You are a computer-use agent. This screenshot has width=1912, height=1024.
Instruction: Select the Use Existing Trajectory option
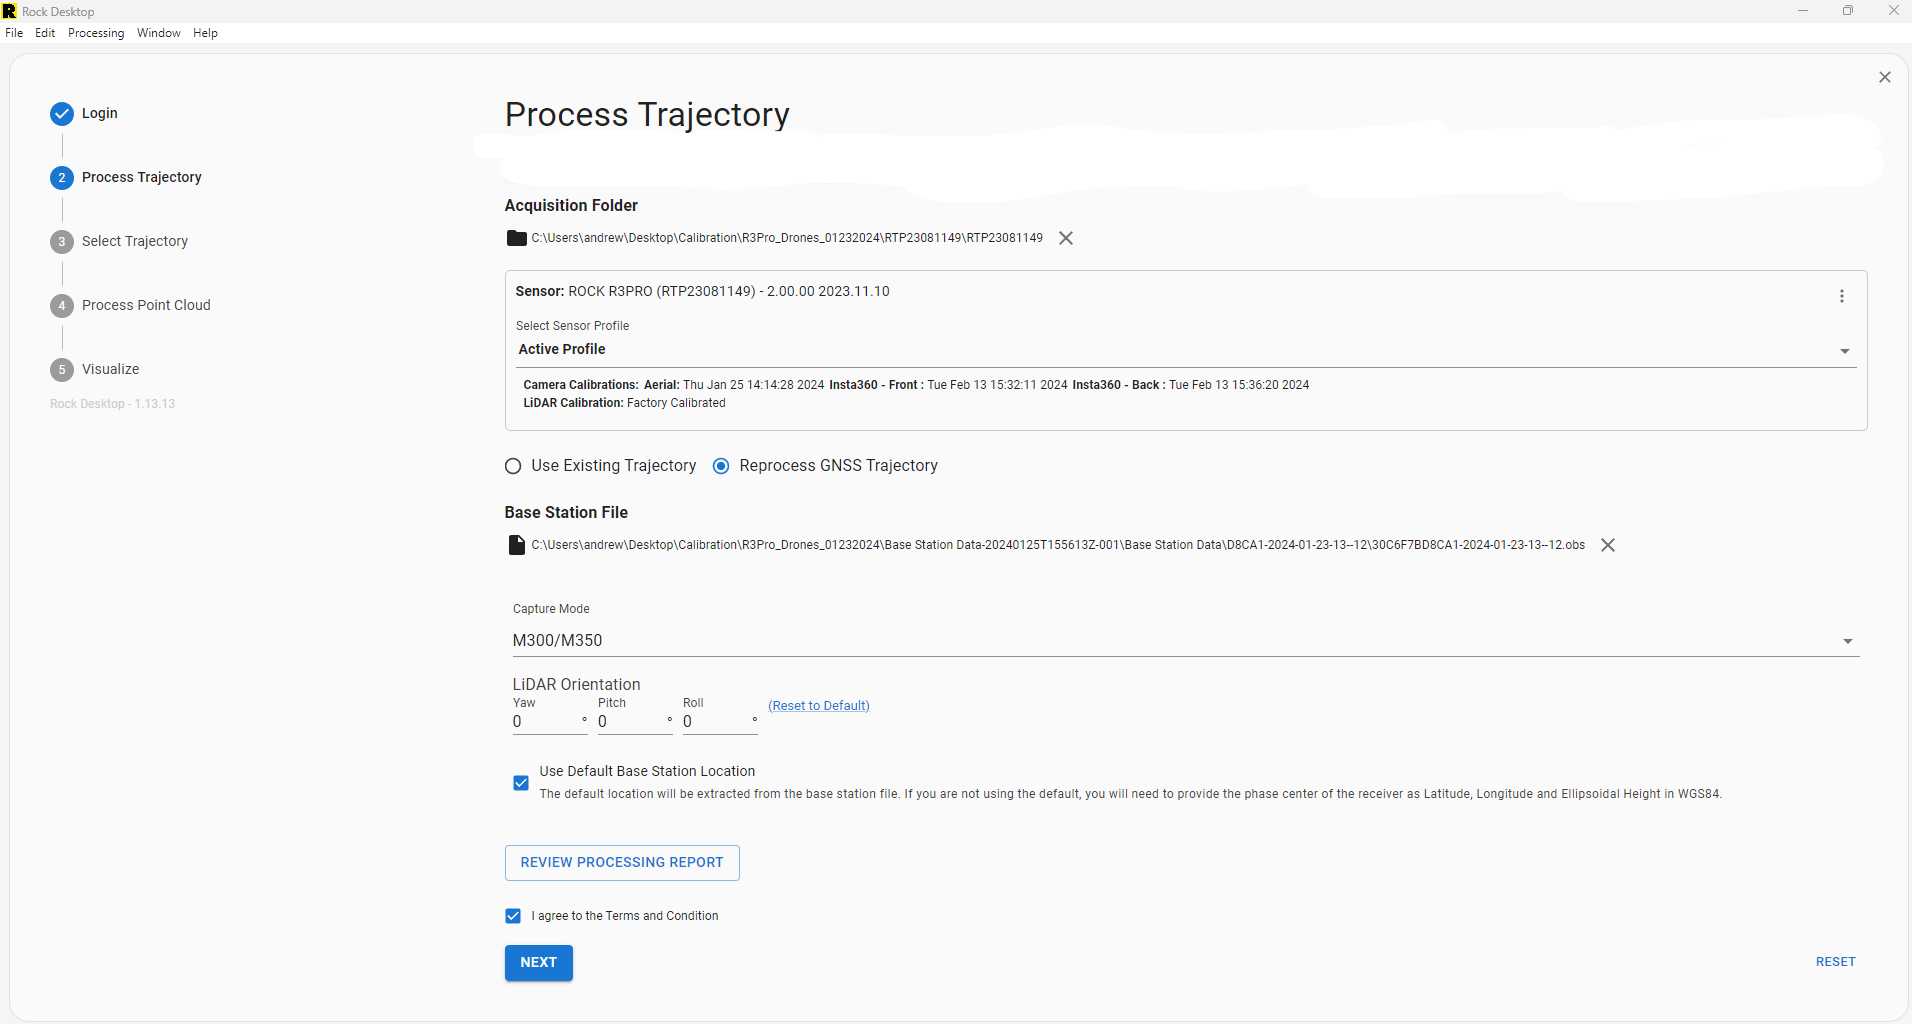pyautogui.click(x=514, y=466)
